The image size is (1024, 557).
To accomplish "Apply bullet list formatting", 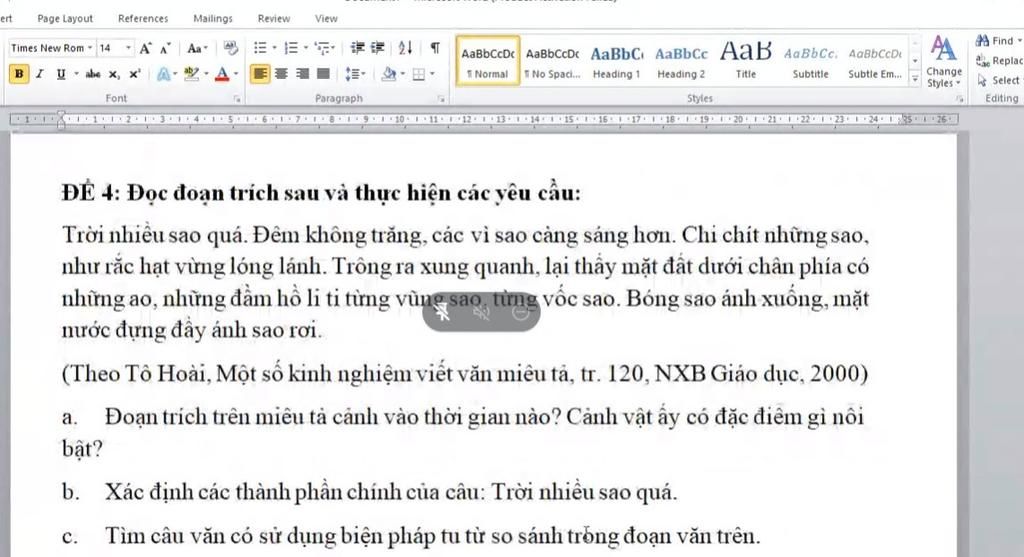I will (260, 48).
